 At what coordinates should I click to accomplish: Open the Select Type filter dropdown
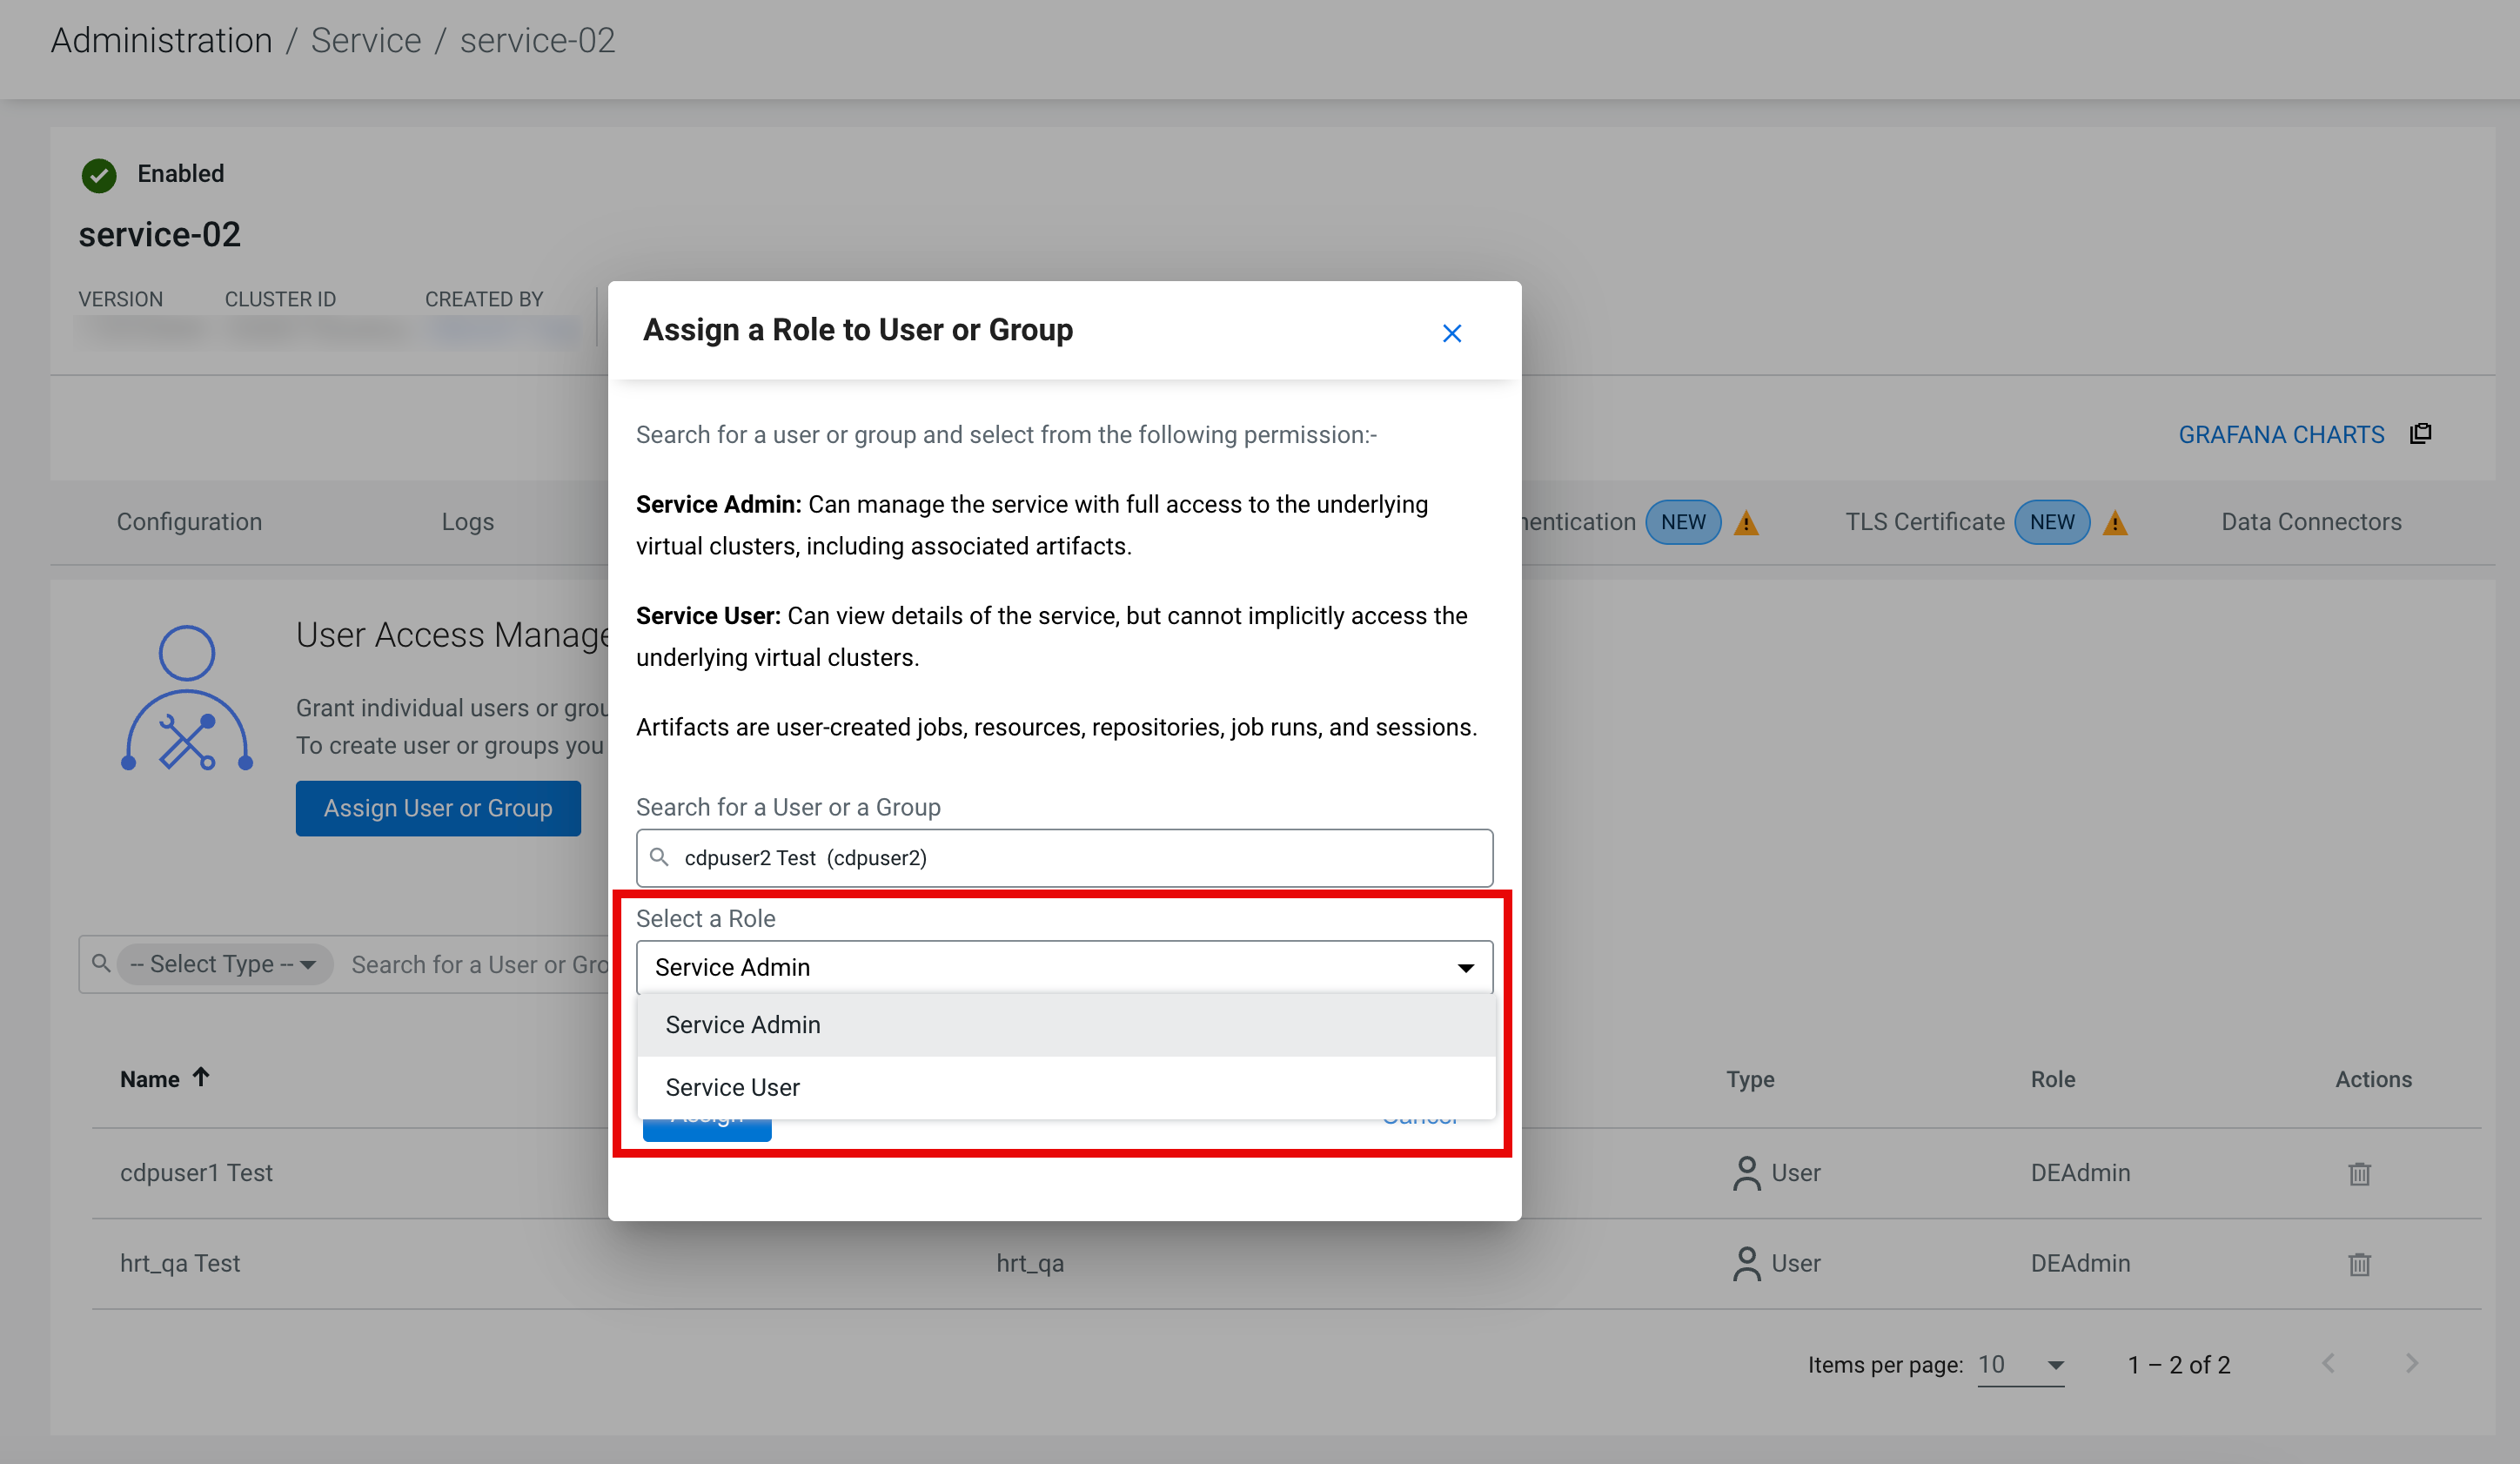coord(224,964)
